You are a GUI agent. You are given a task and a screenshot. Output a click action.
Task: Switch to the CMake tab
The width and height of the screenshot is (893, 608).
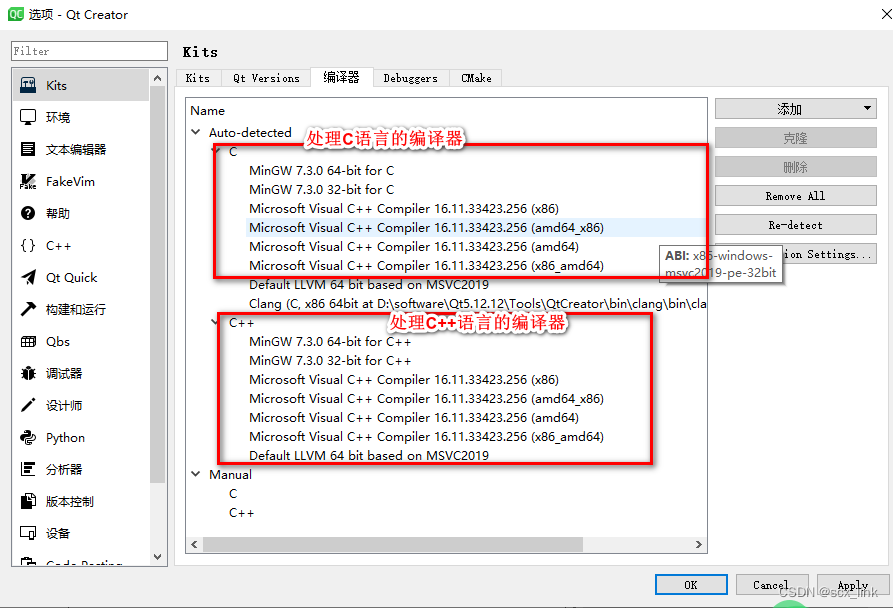(x=476, y=78)
